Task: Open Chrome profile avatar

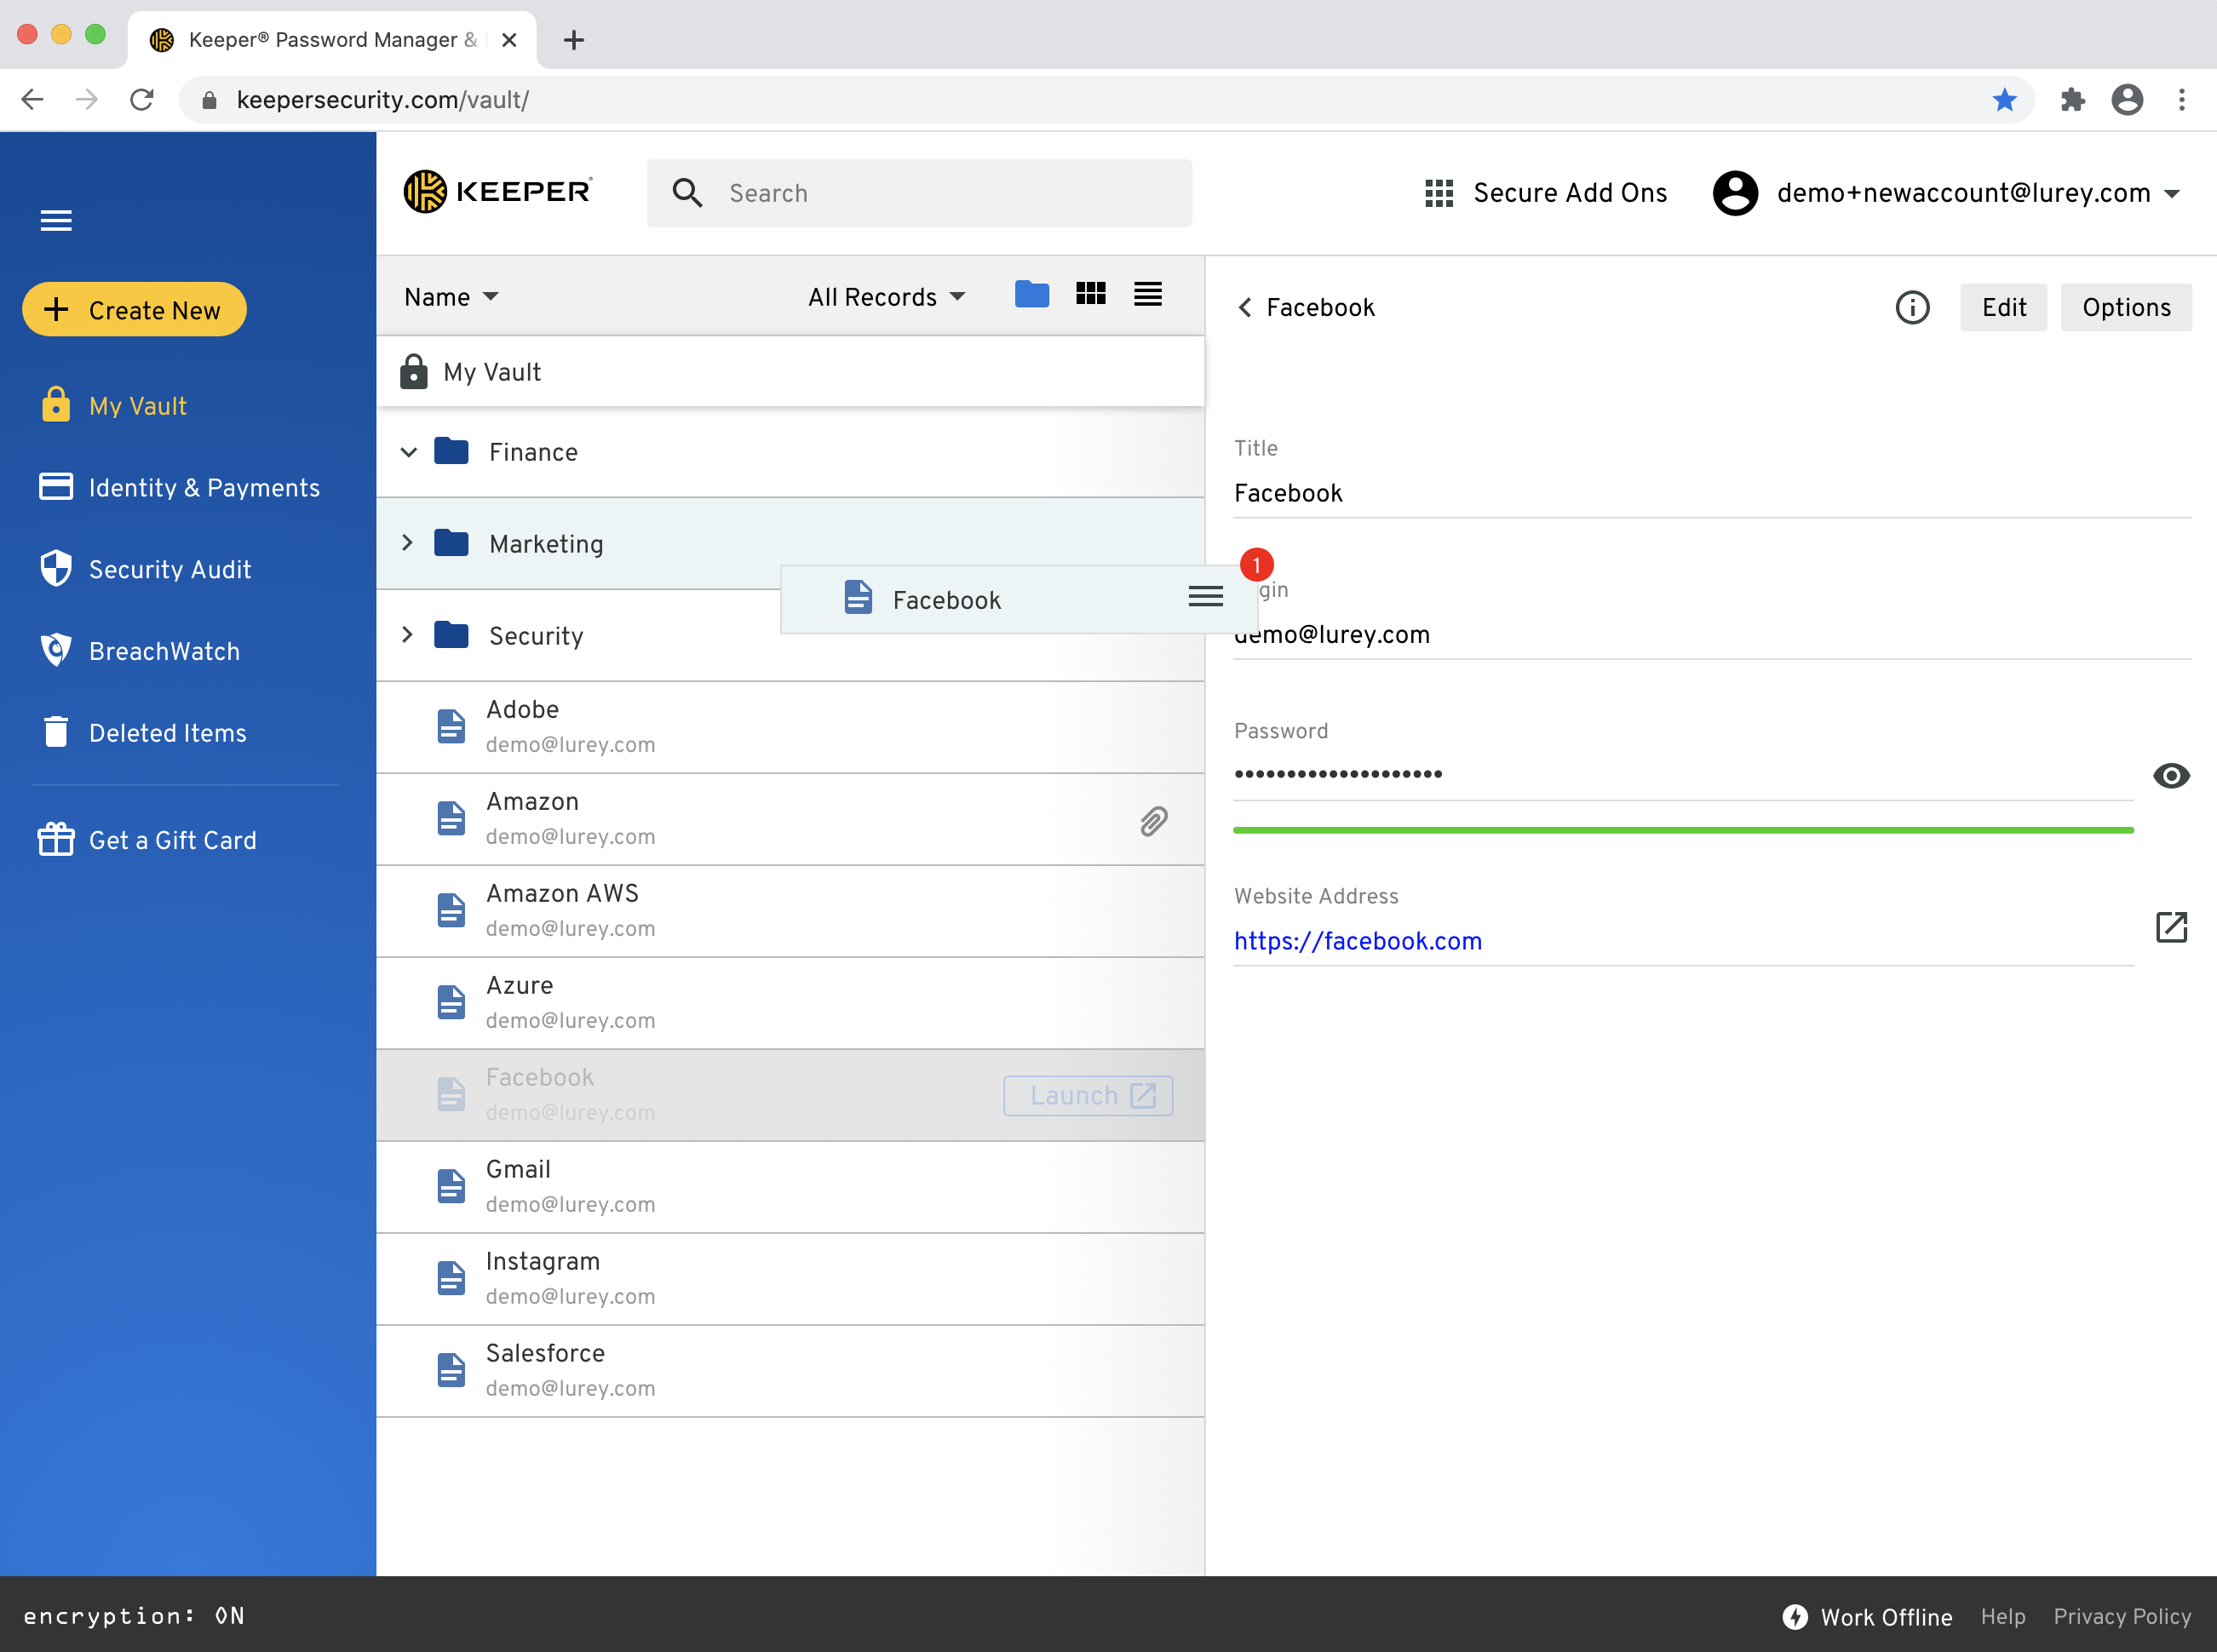Action: click(2127, 100)
